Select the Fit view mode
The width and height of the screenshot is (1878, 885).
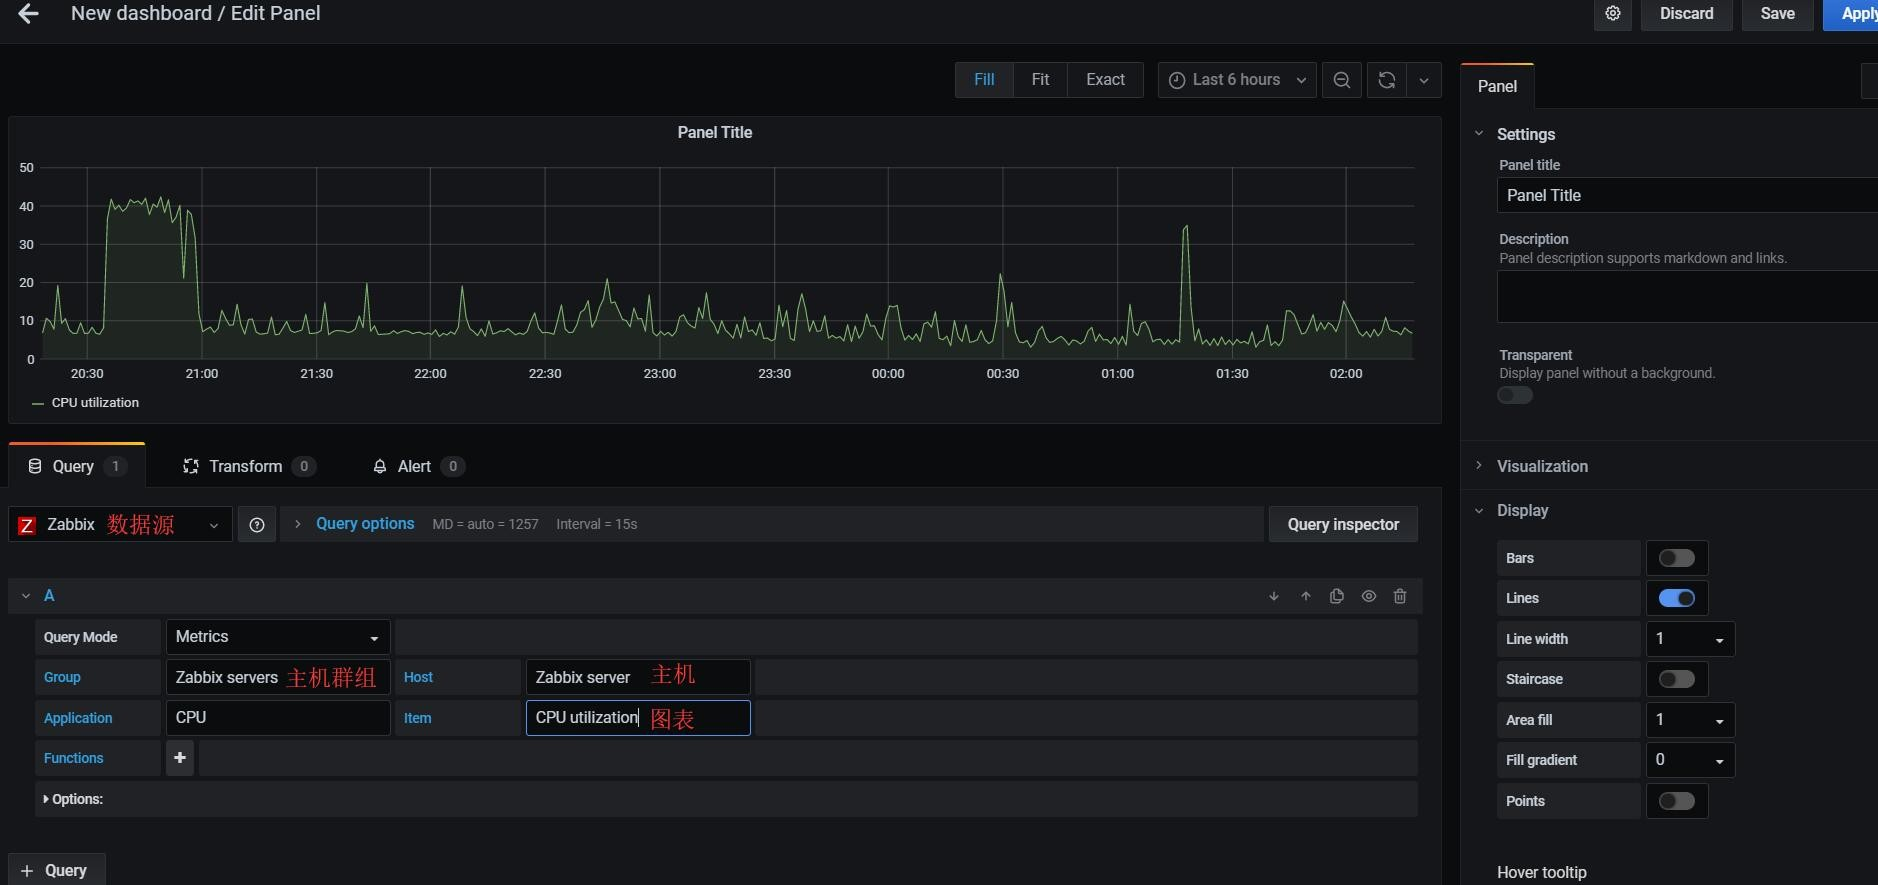coord(1040,80)
